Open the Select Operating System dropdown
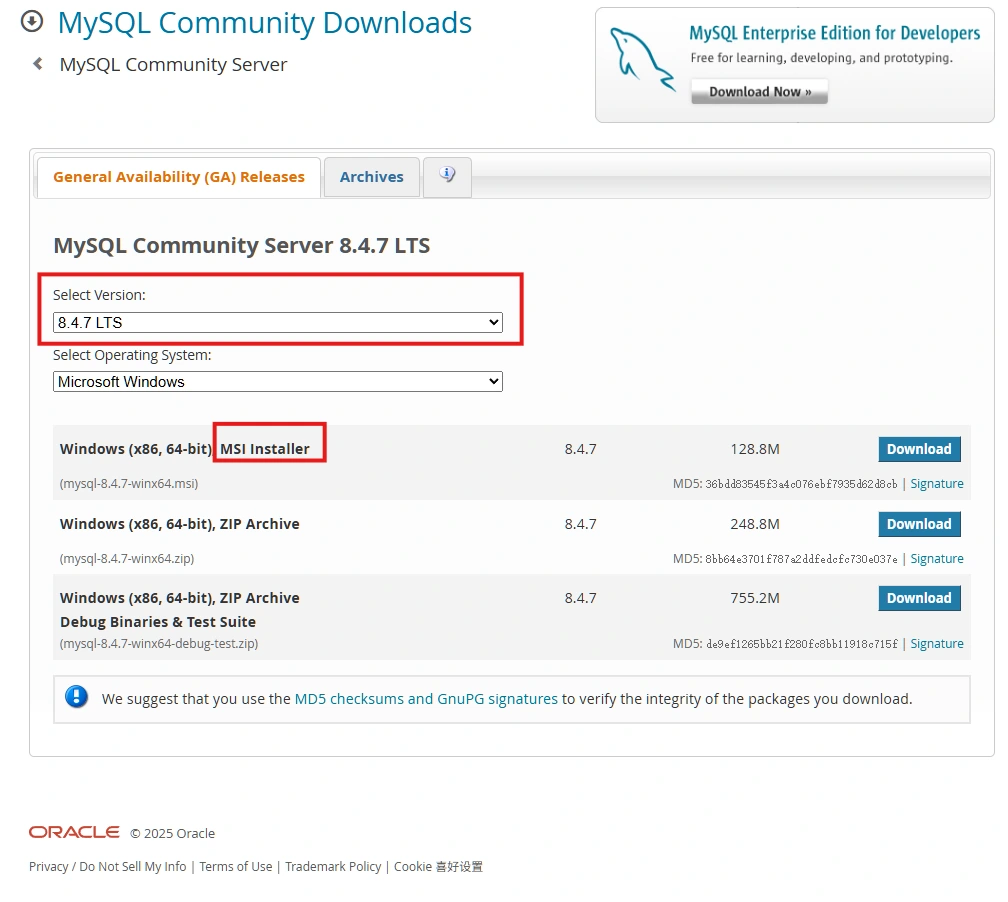The height and width of the screenshot is (902, 1008). click(x=277, y=382)
